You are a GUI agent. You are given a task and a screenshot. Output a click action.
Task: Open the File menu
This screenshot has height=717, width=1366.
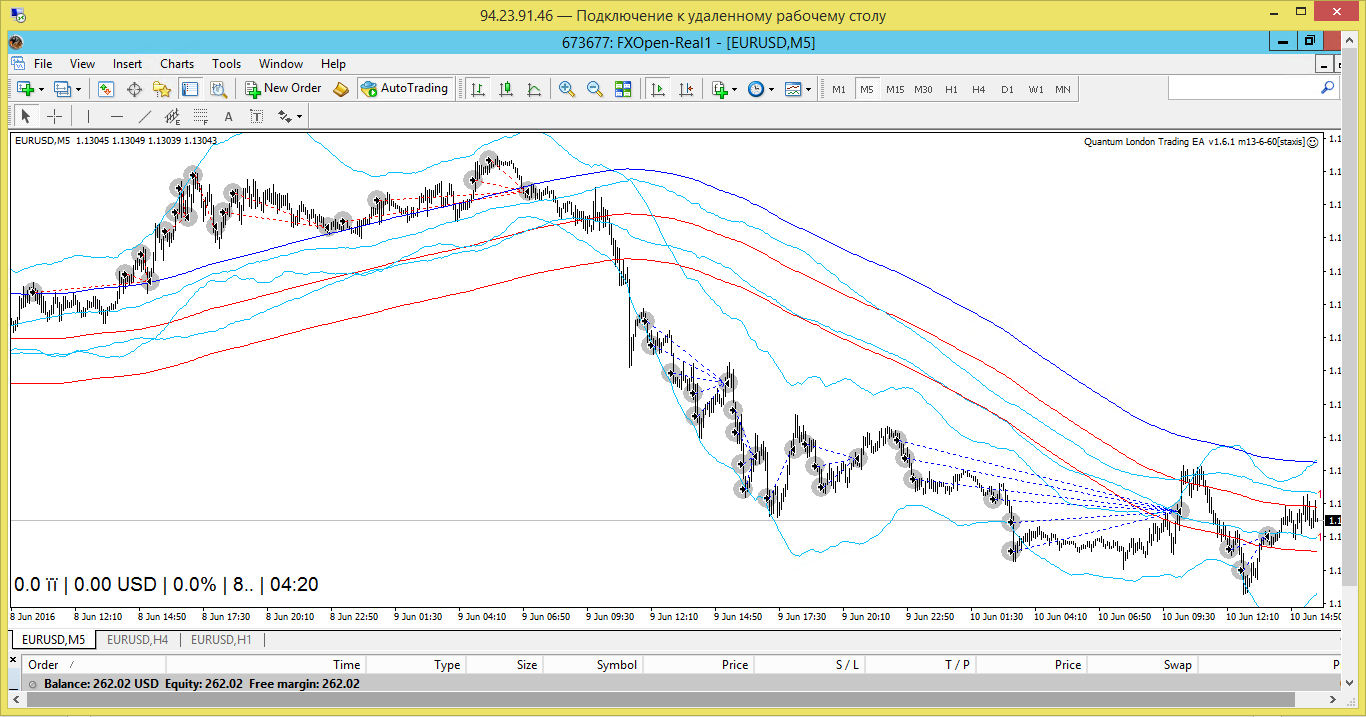coord(43,64)
